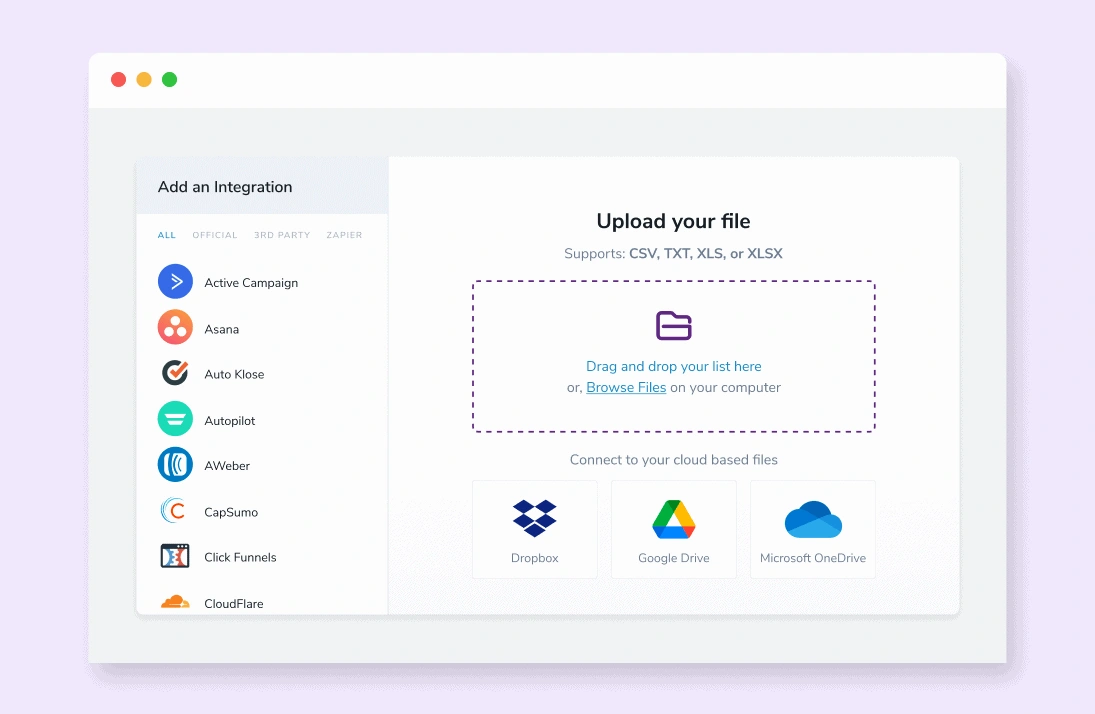The image size is (1095, 714).
Task: Select the CapSumo integration icon
Action: pyautogui.click(x=174, y=511)
